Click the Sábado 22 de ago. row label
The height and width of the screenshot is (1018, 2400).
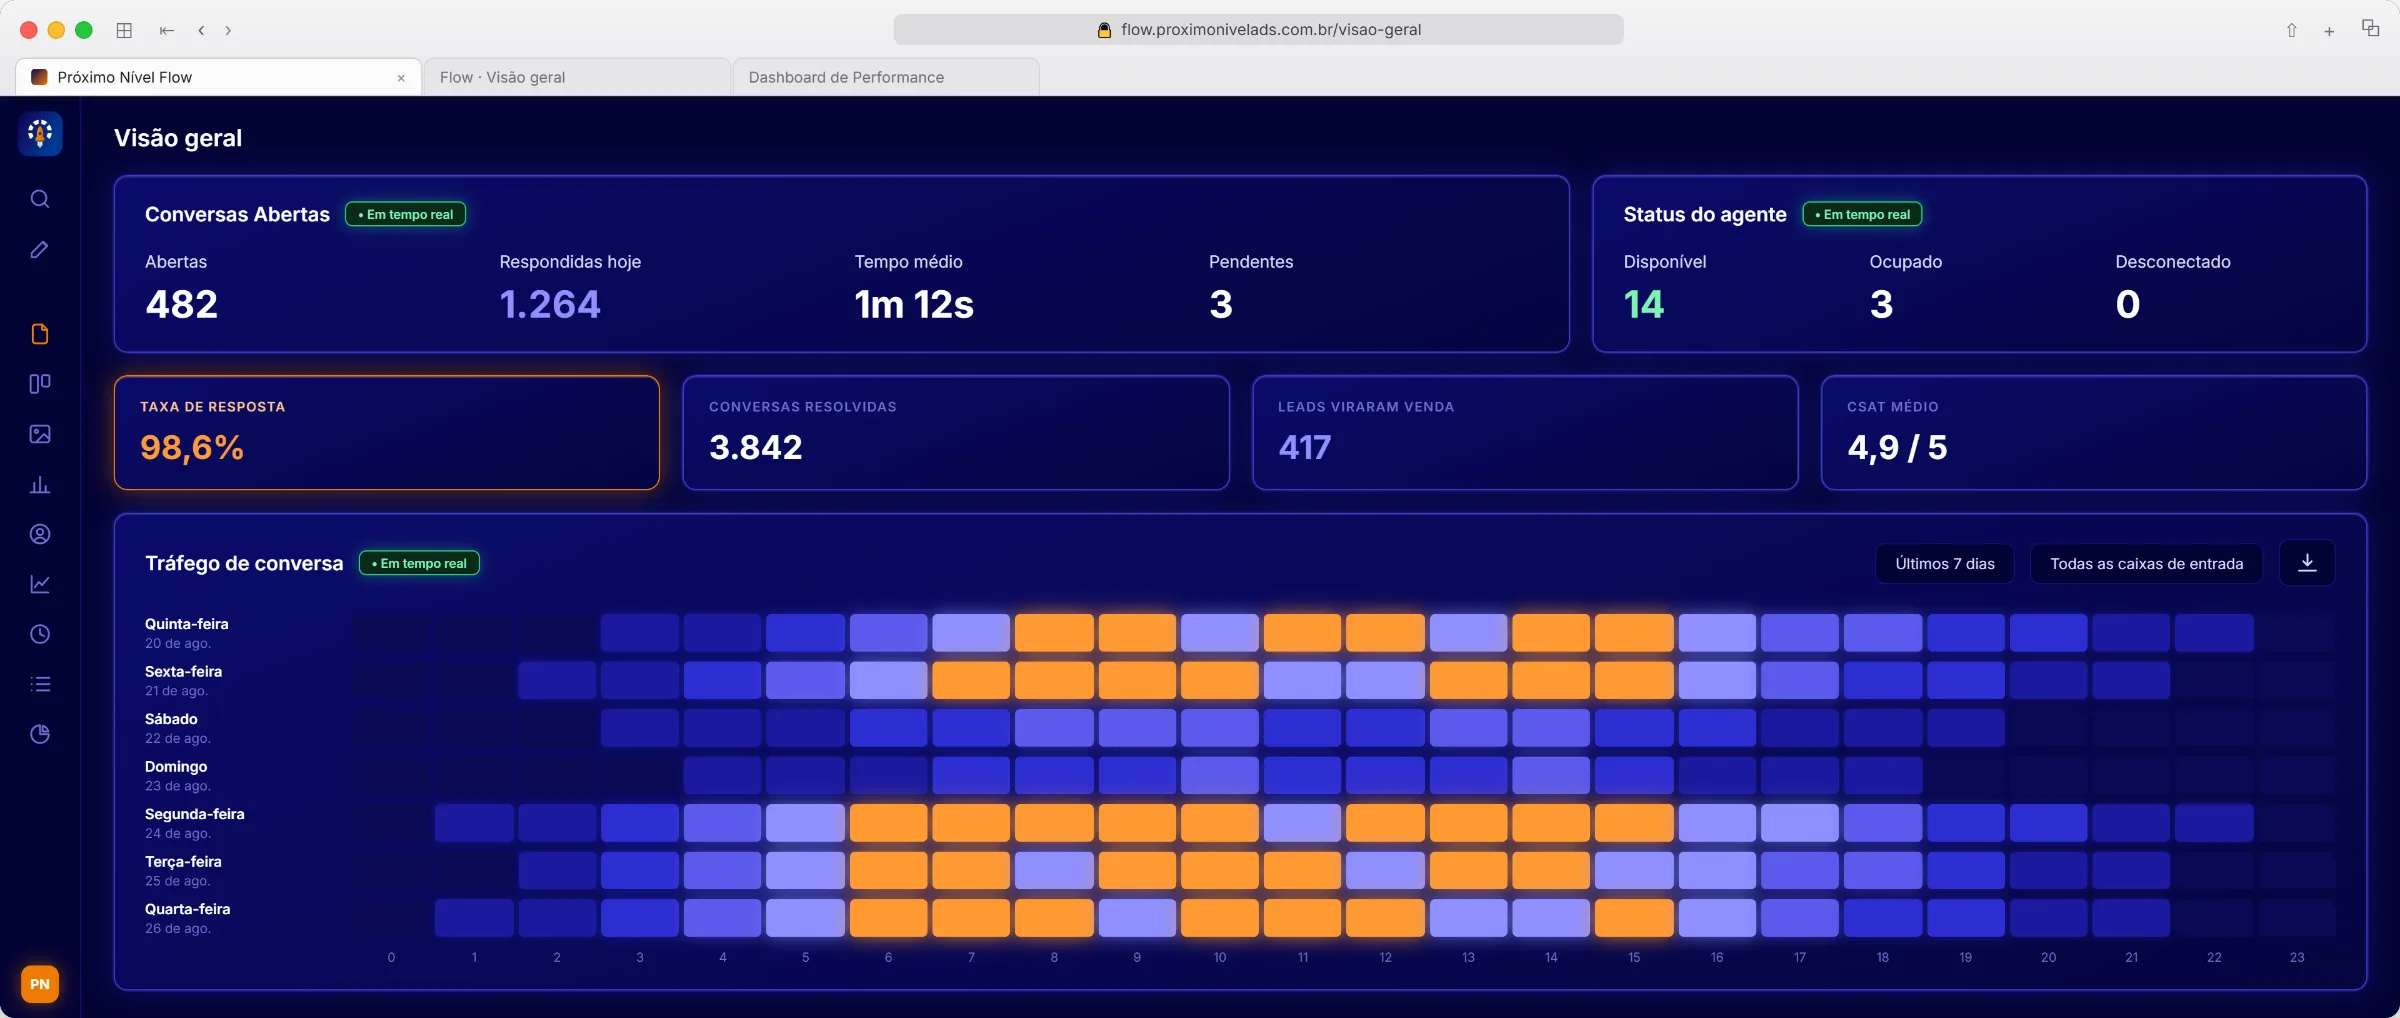pyautogui.click(x=178, y=728)
